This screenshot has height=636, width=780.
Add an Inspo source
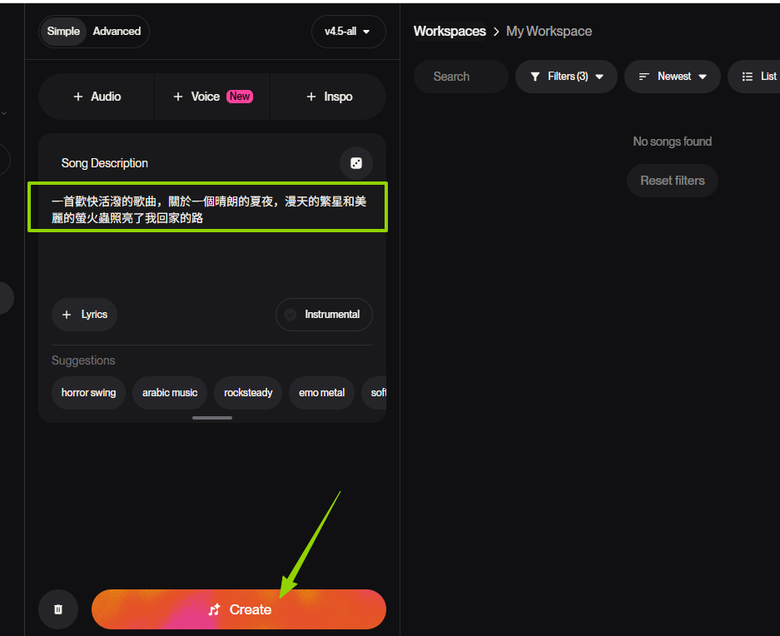point(329,96)
